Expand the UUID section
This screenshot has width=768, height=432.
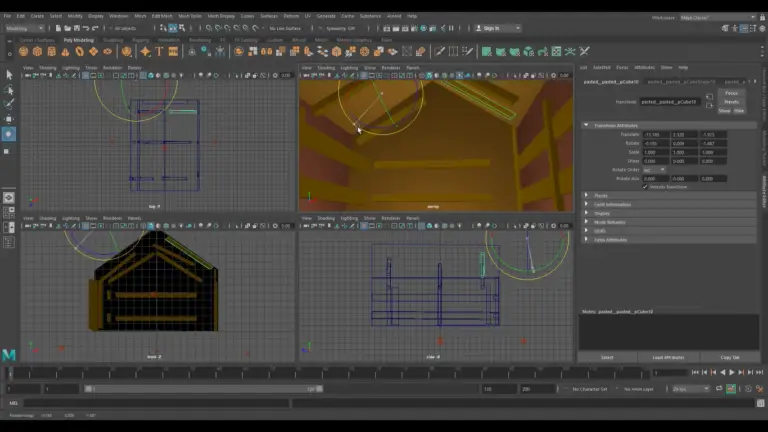pos(586,231)
